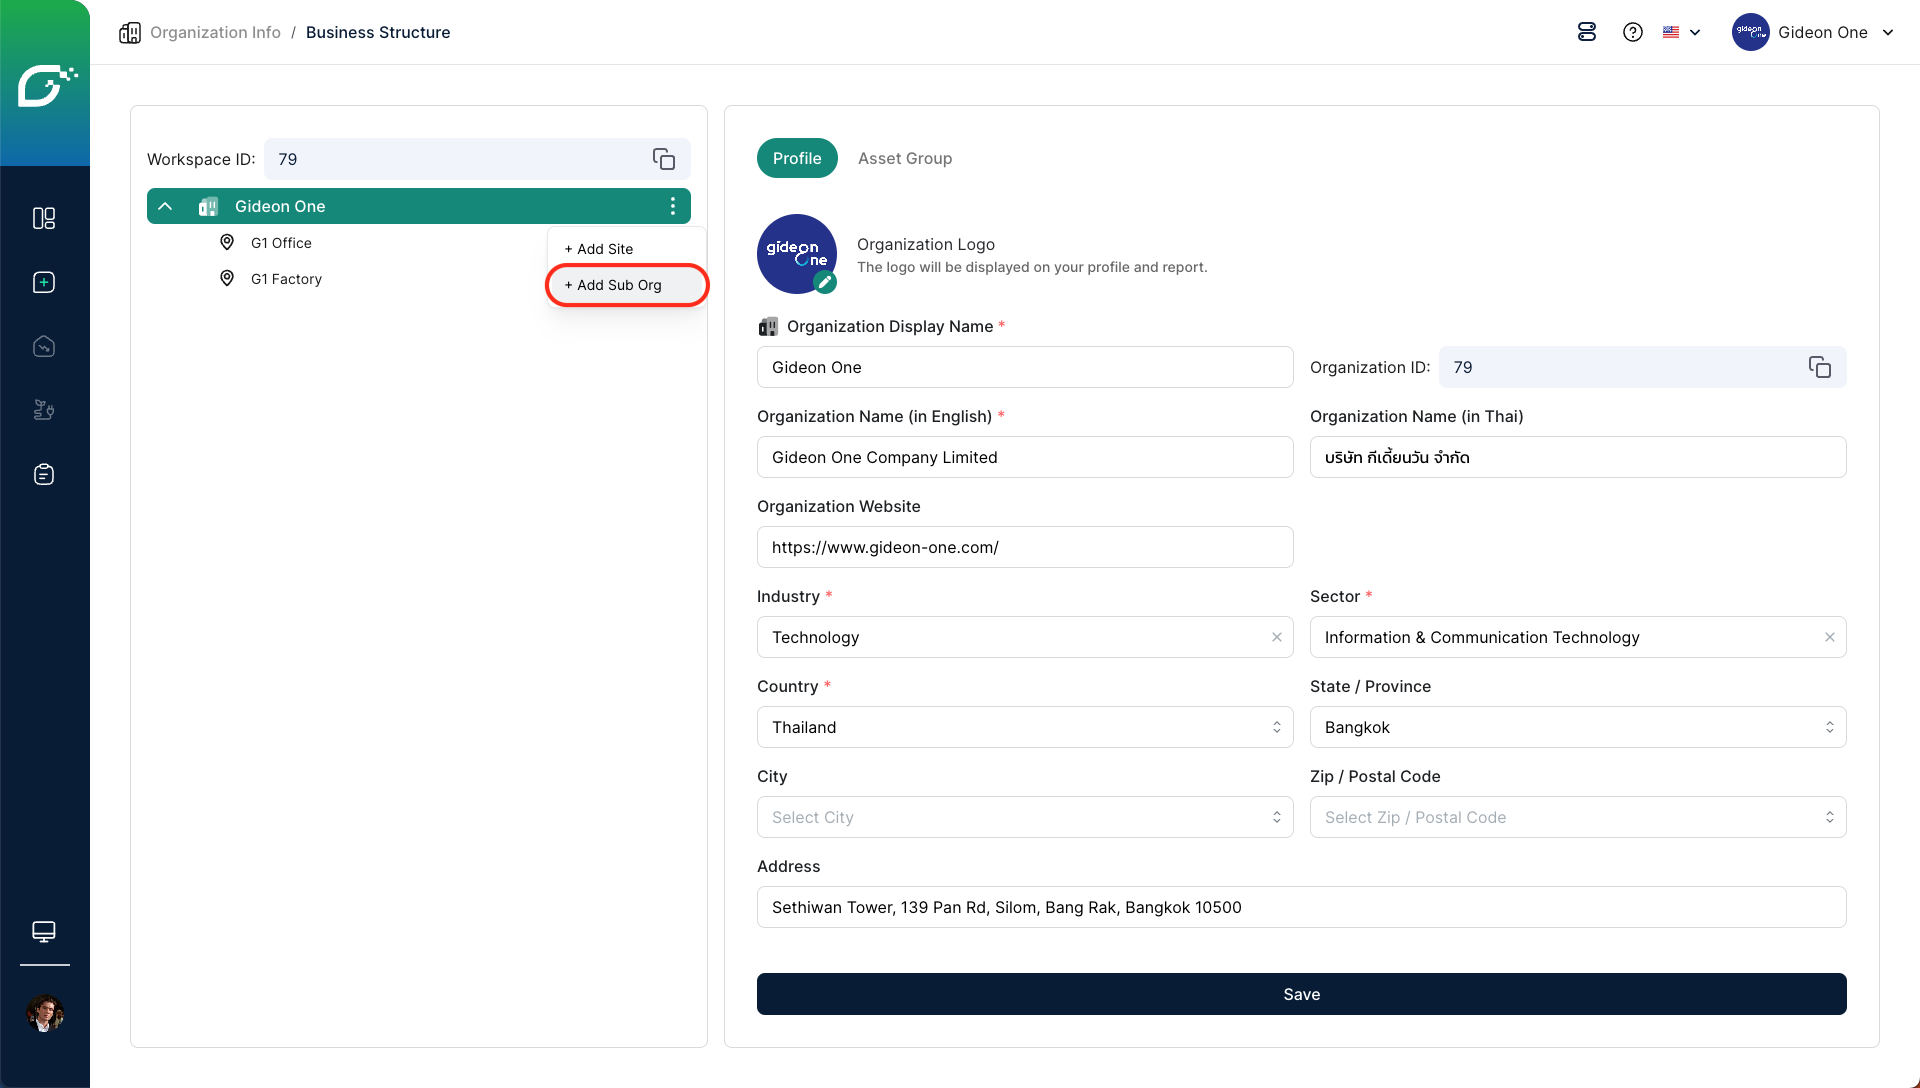Choose Add Sub Org menu entry
This screenshot has width=1920, height=1088.
(x=614, y=285)
